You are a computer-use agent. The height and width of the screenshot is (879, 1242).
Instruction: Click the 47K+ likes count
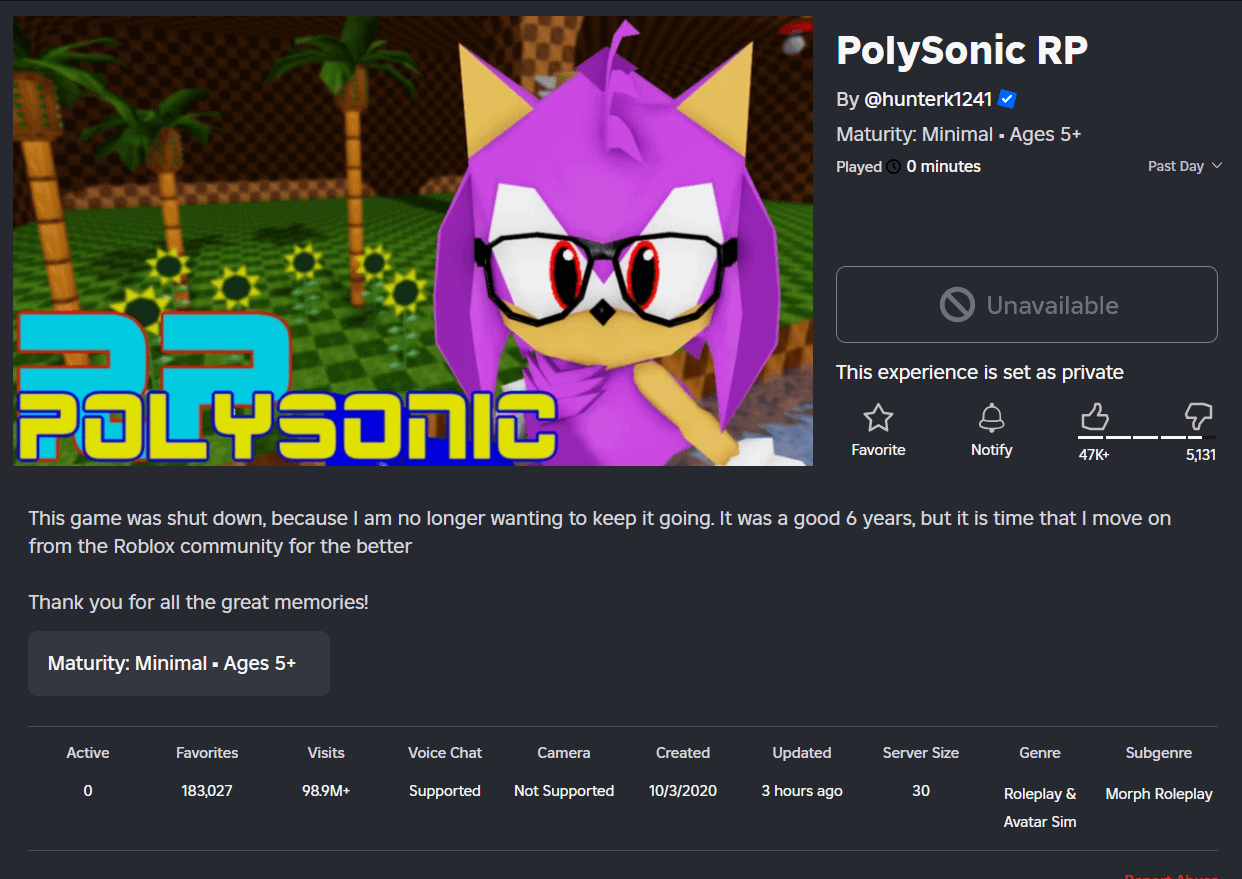[1094, 455]
